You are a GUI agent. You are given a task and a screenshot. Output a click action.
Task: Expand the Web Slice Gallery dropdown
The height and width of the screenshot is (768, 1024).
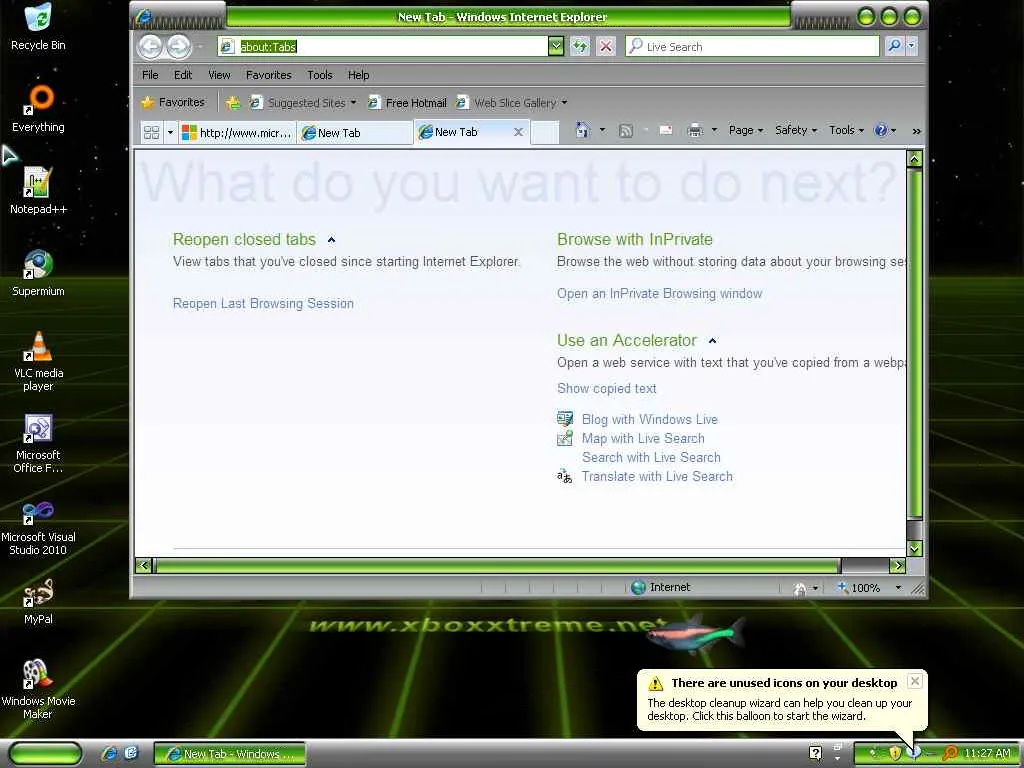[564, 103]
